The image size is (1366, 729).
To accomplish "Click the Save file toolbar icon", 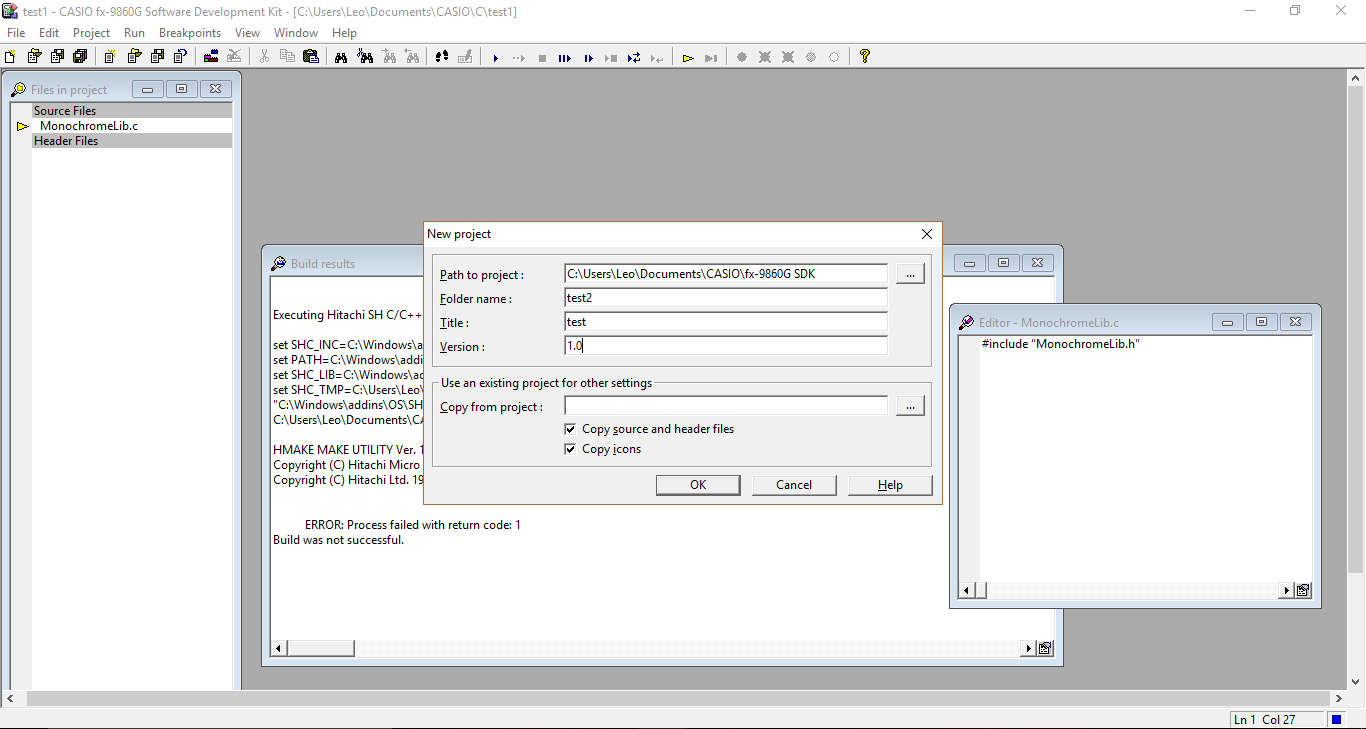I will [57, 57].
